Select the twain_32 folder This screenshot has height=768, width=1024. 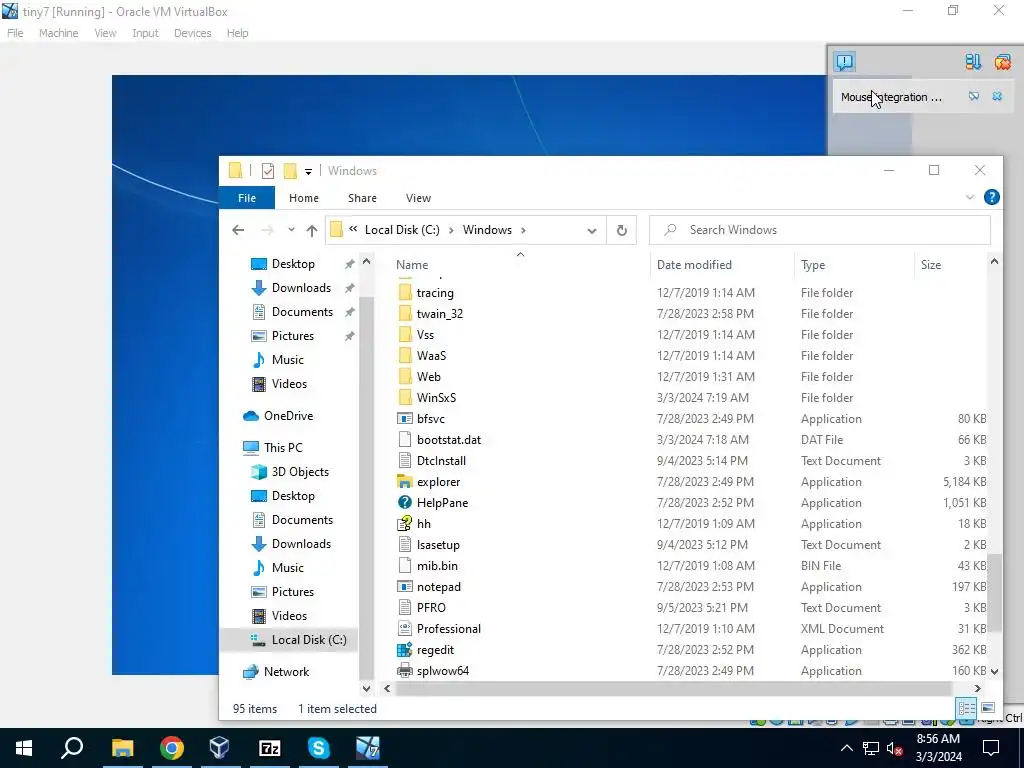coord(440,313)
